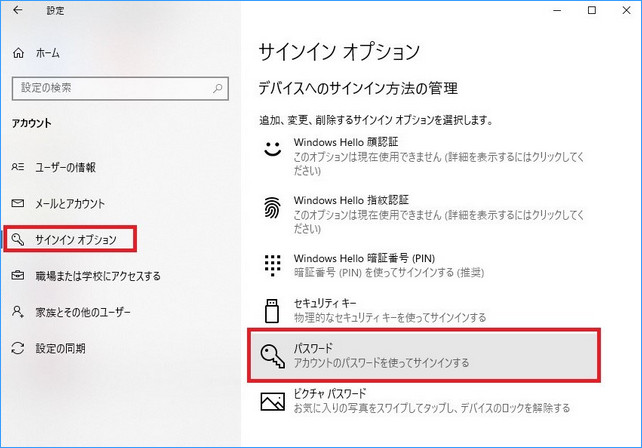Click the password key icon
The image size is (642, 448).
(x=272, y=355)
